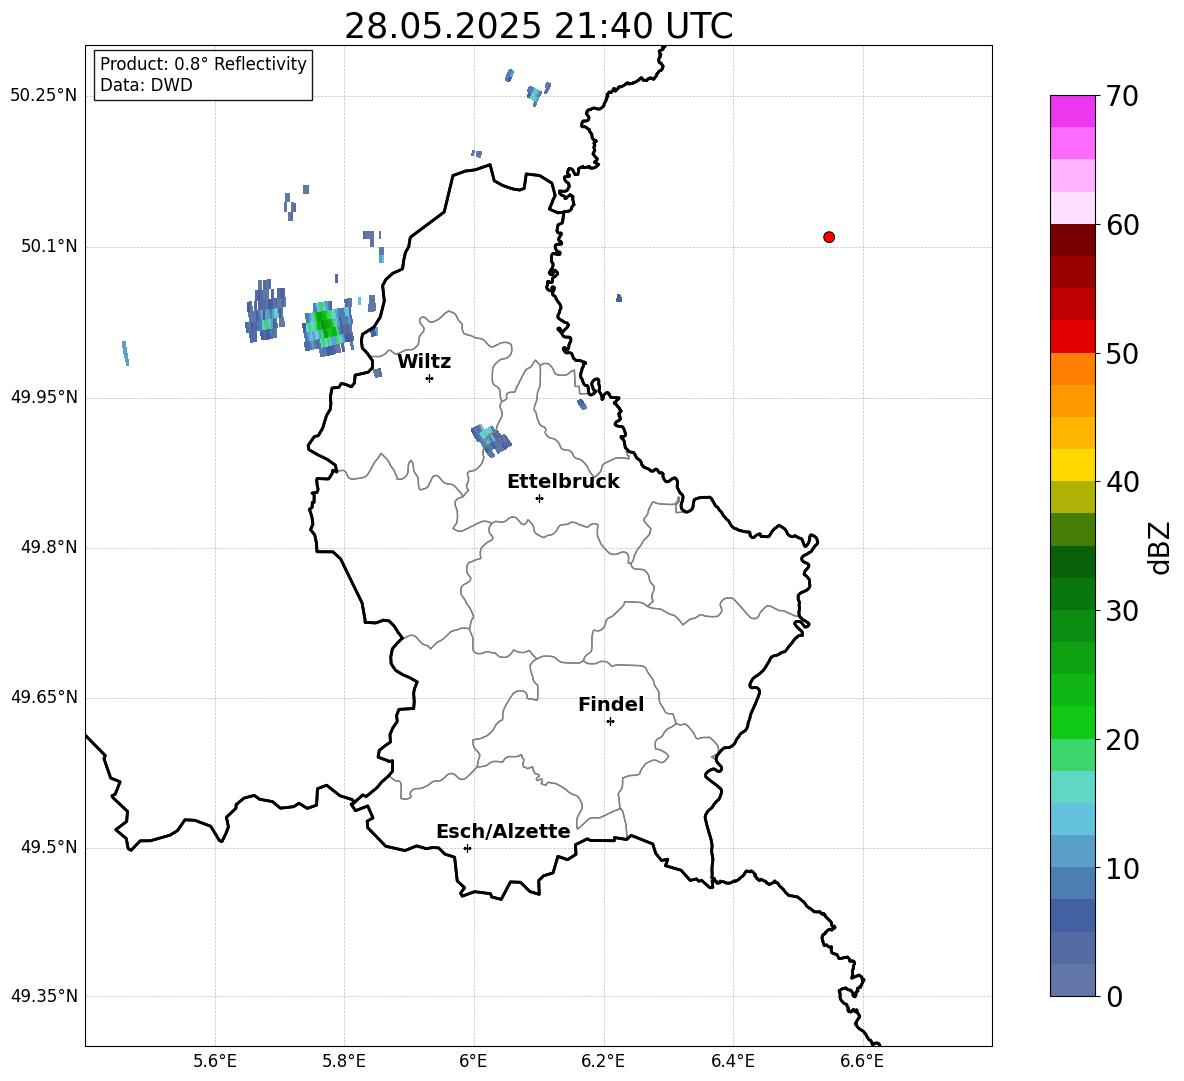This screenshot has height=1081, width=1184.
Task: Click the Ettelbruck station cross marker
Action: (539, 498)
